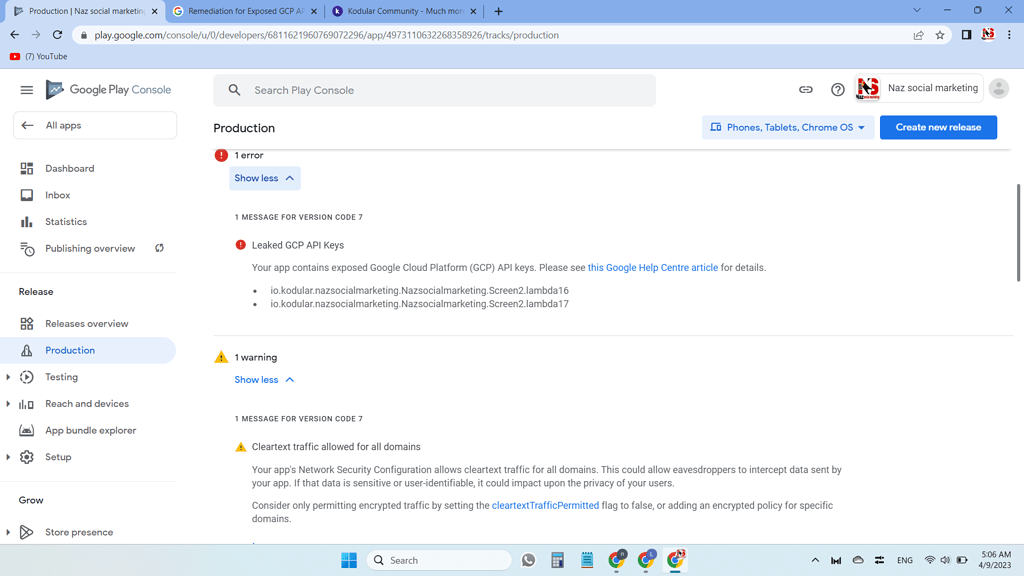Click the copy link icon near search bar
Screen dimensions: 1024x576
[805, 89]
